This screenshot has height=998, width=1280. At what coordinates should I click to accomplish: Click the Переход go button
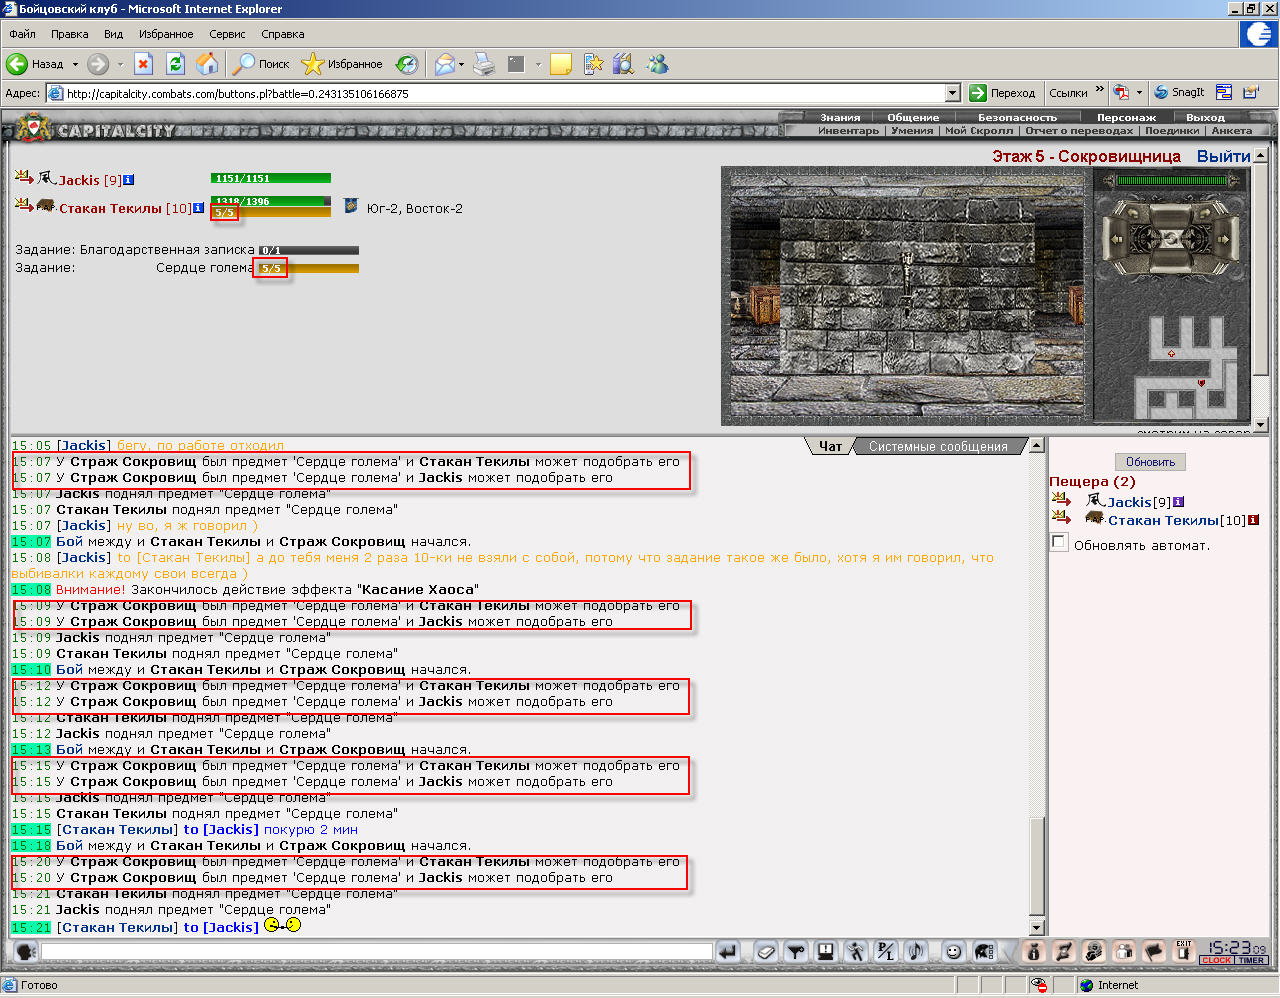[1002, 93]
